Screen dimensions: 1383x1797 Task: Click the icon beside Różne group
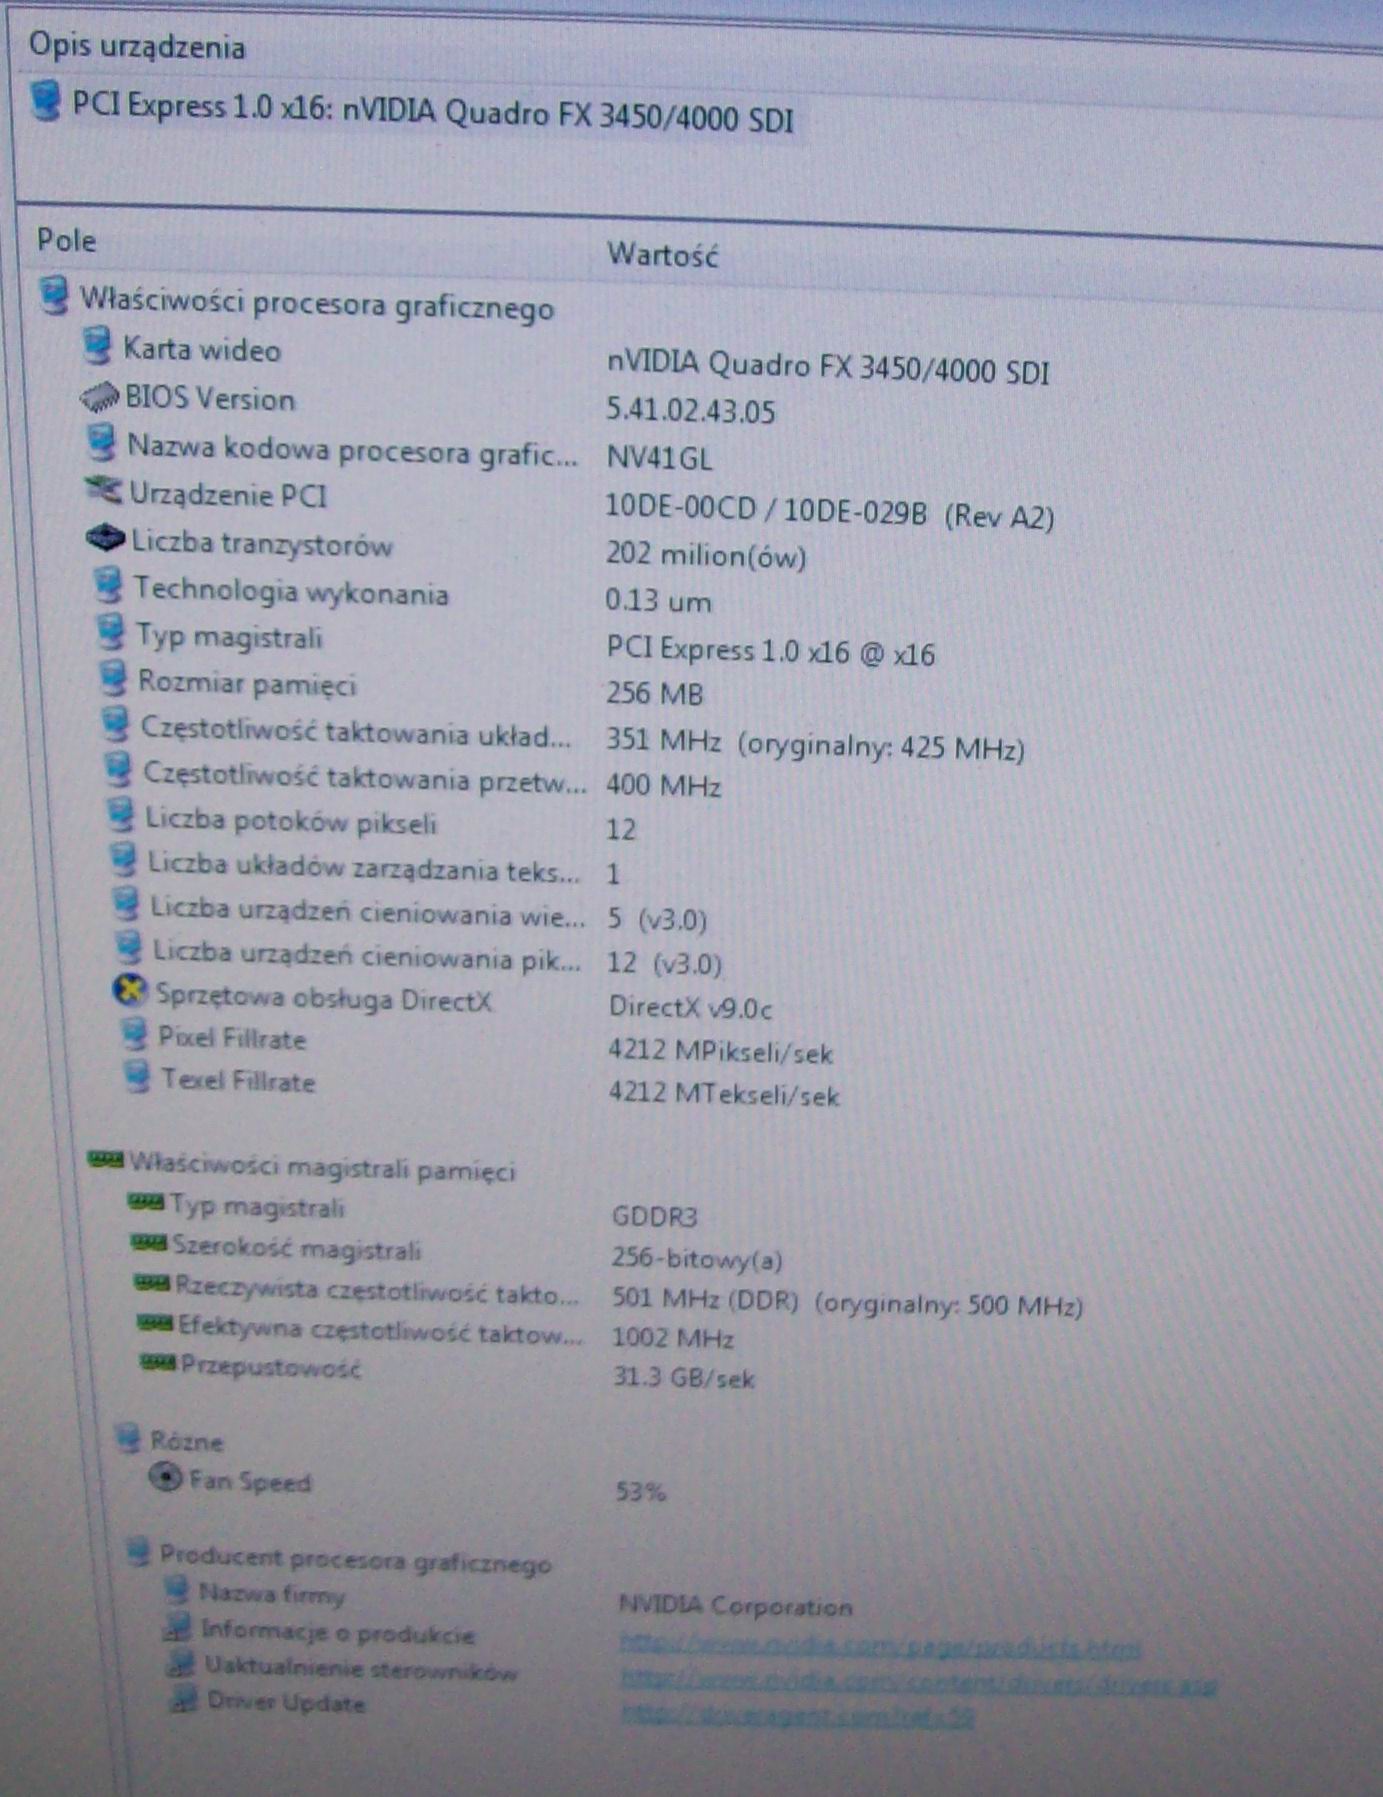(128, 1438)
